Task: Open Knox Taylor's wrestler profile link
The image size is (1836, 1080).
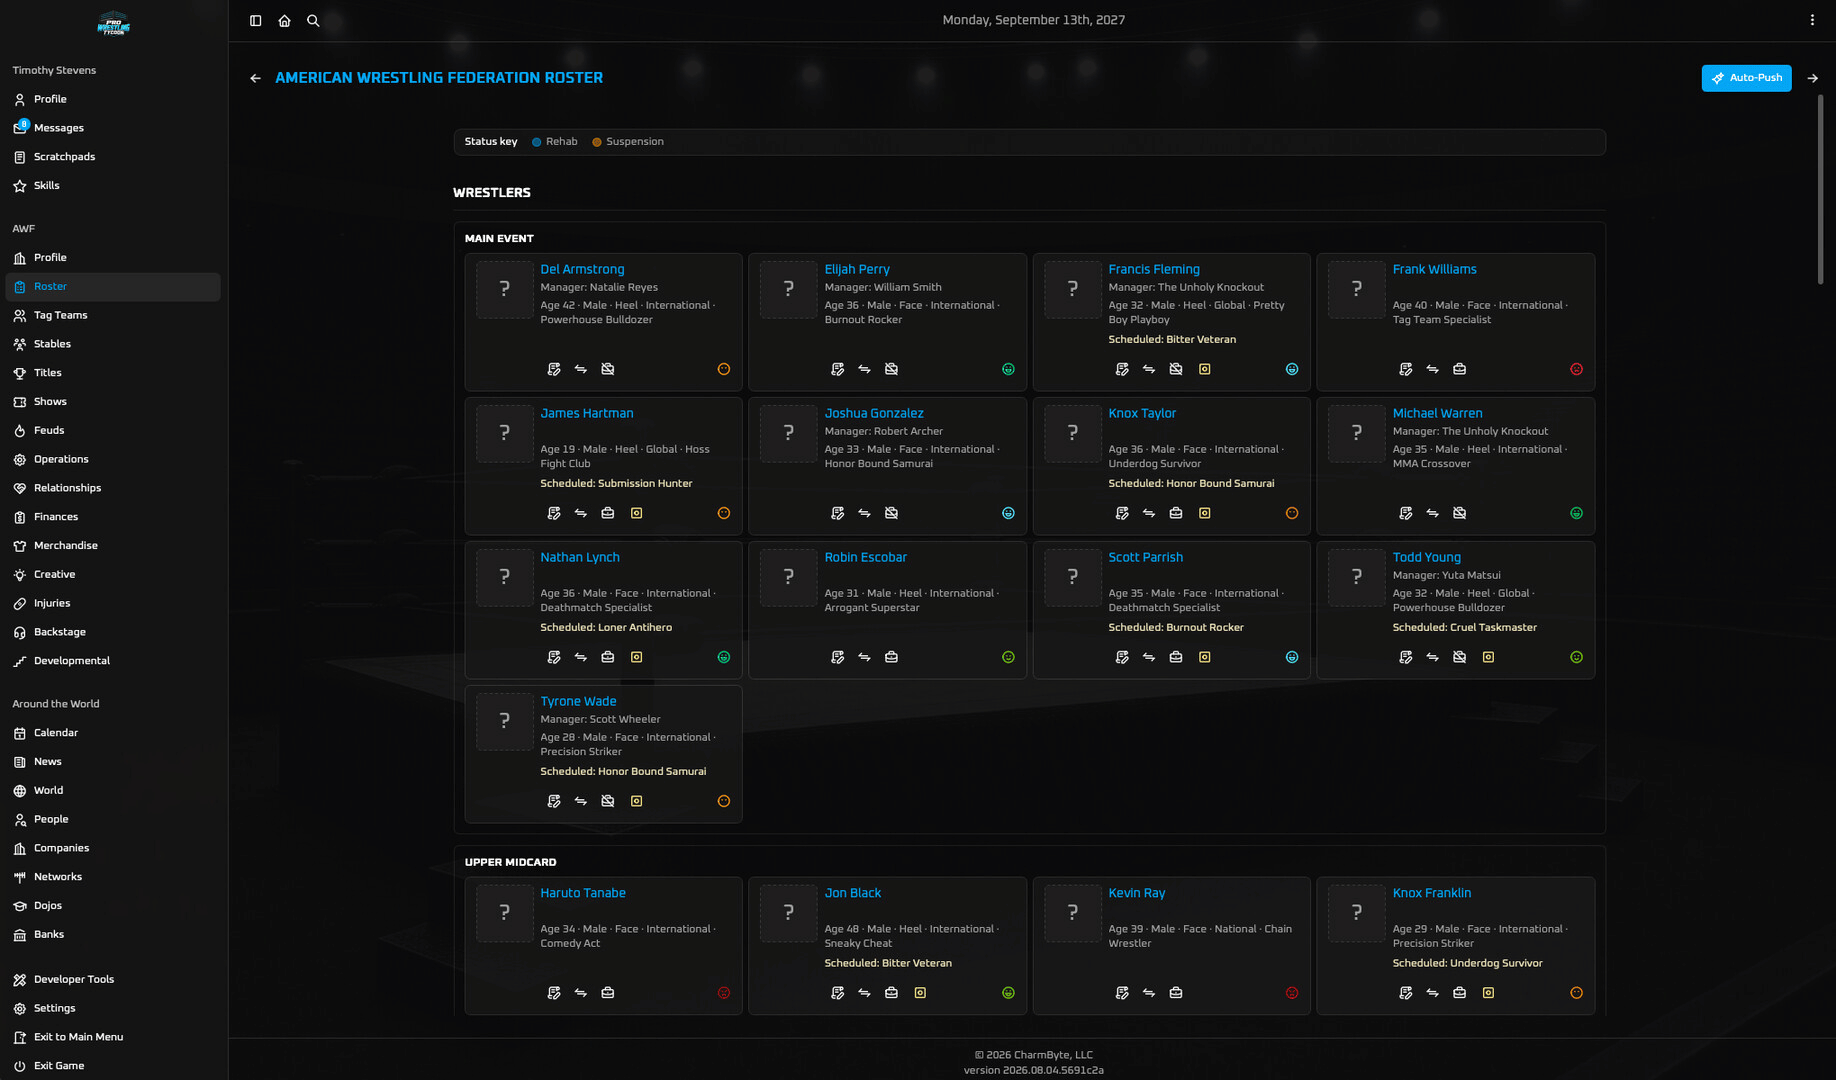Action: click(1142, 413)
